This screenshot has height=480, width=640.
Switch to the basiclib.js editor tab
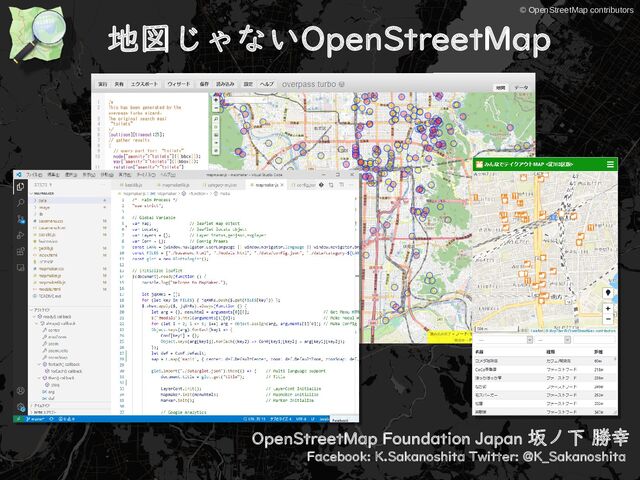[x=133, y=185]
